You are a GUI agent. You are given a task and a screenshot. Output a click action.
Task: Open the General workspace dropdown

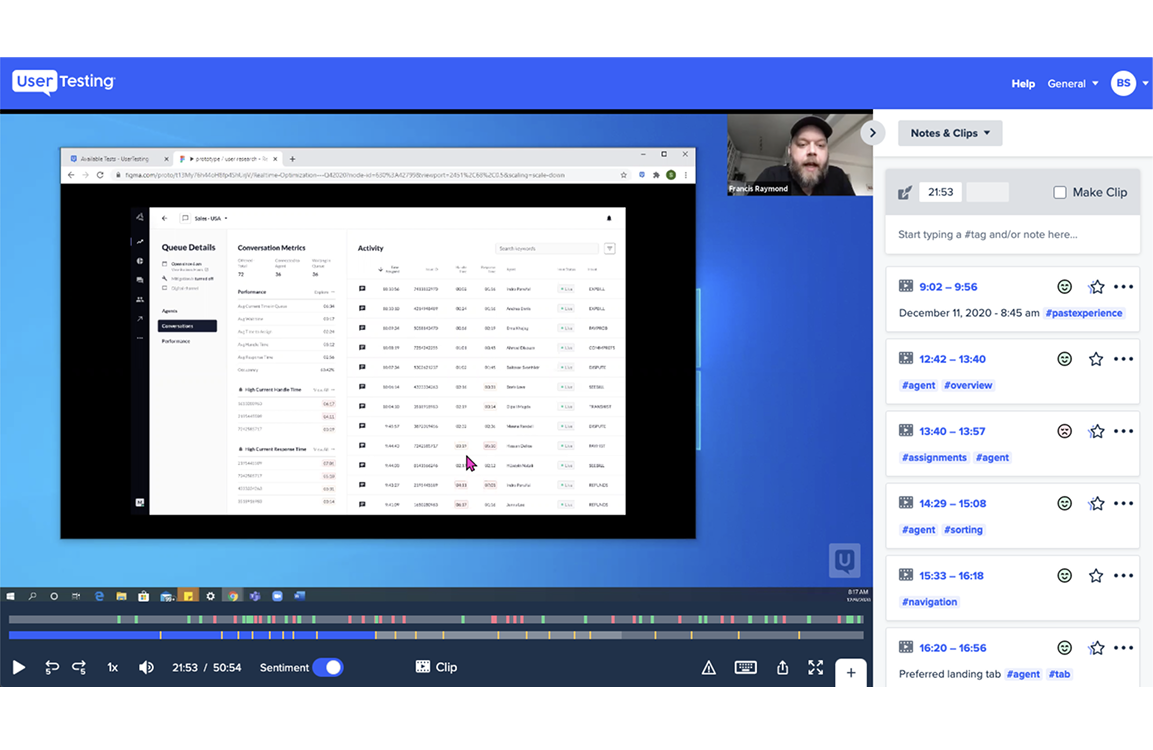pos(1072,84)
